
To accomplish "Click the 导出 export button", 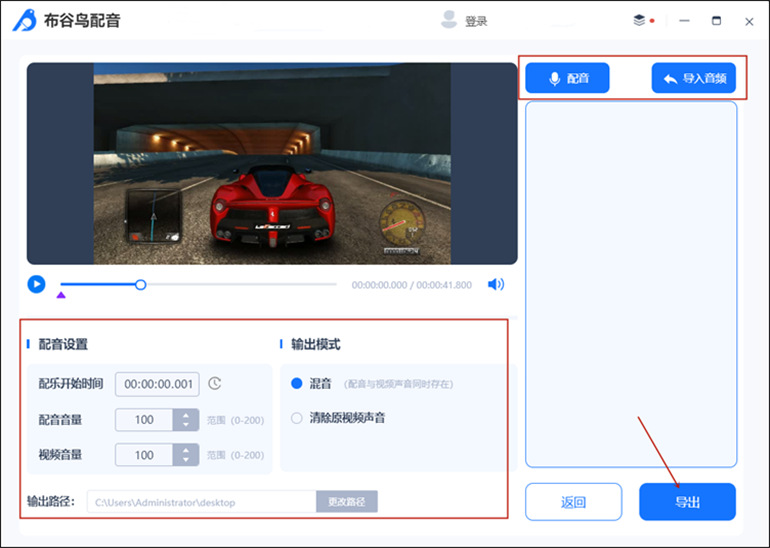I will pyautogui.click(x=687, y=502).
